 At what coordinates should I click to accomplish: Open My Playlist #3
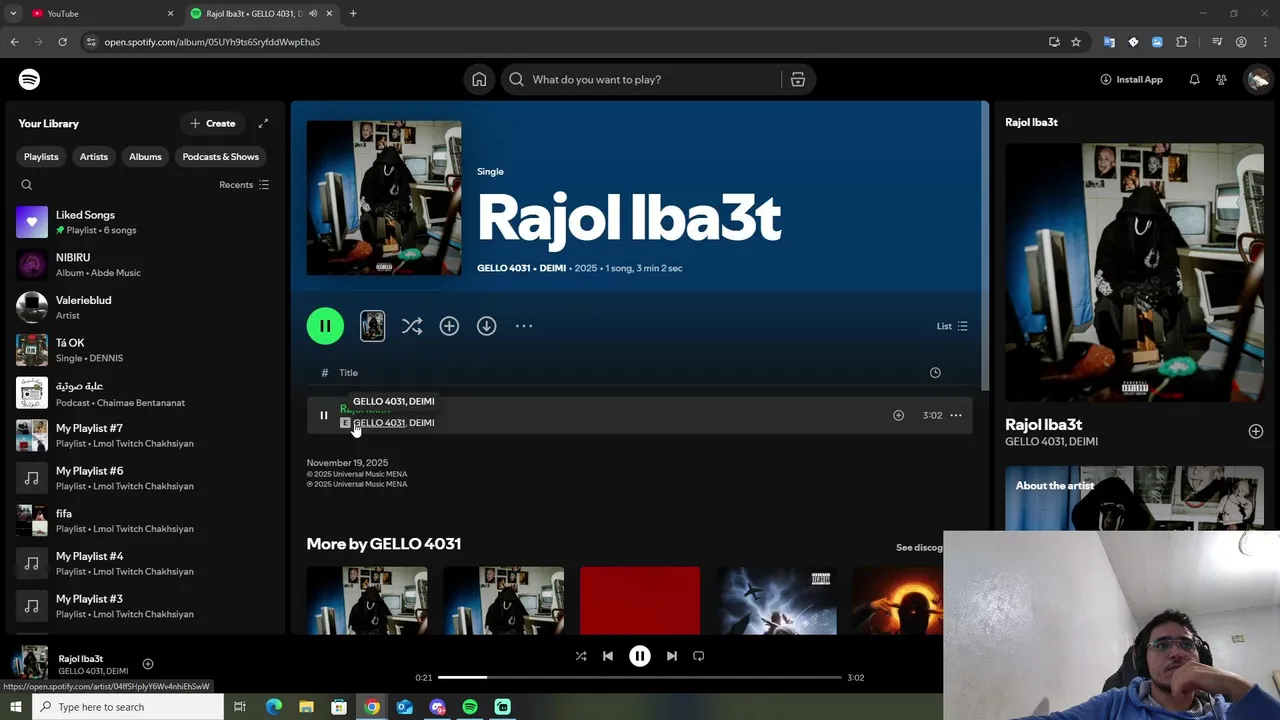[x=145, y=606]
